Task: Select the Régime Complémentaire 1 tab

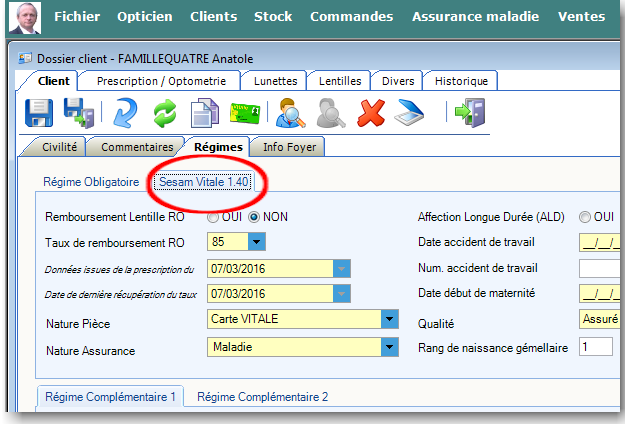Action: tap(110, 397)
